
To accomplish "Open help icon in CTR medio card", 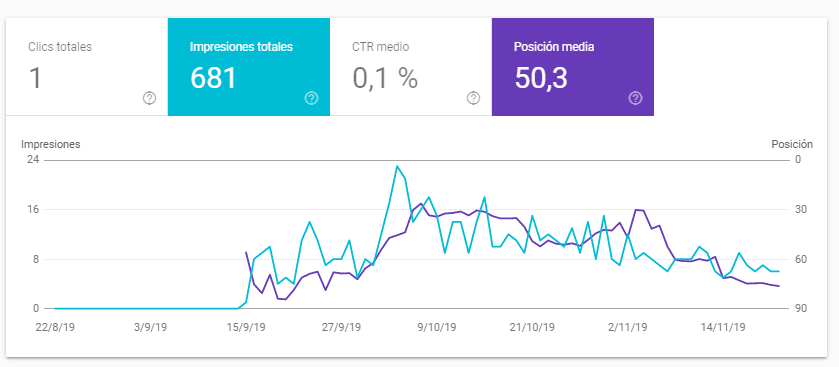I will (473, 98).
